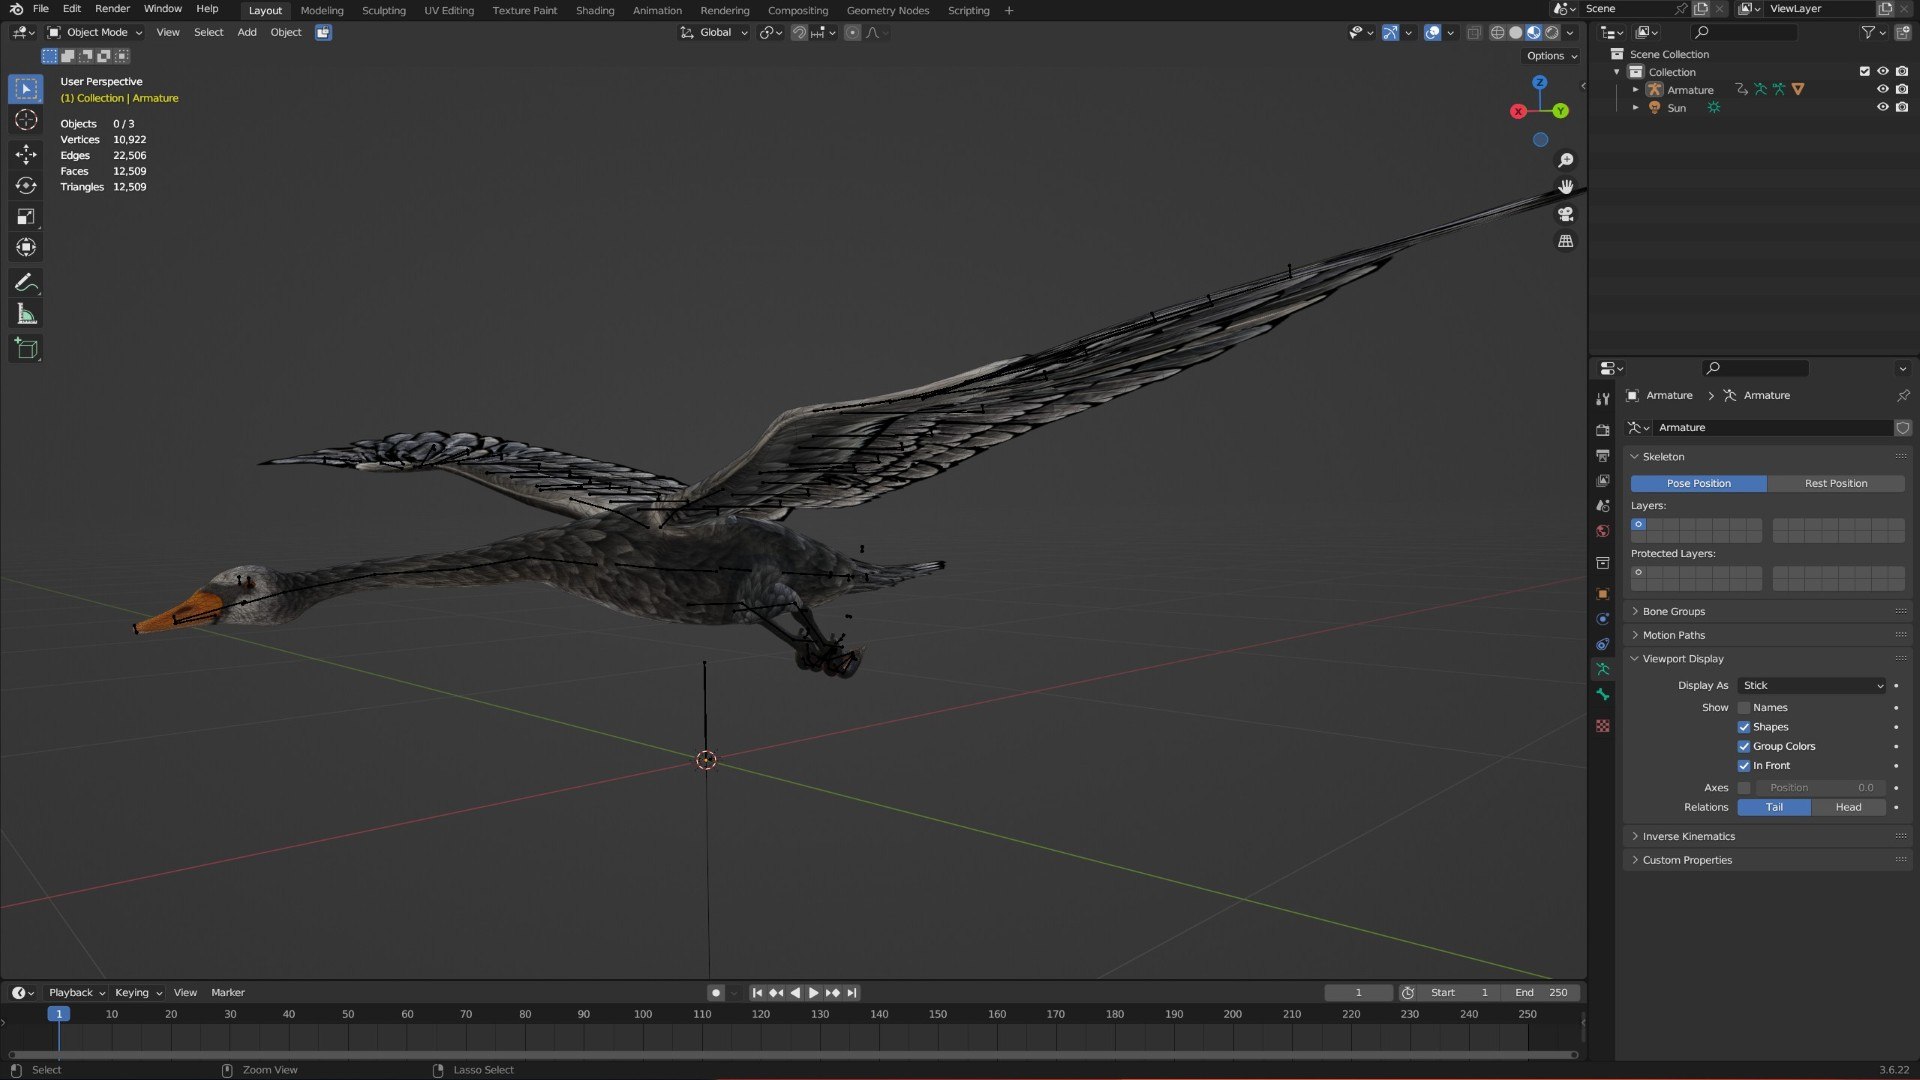Set Relations to Head
This screenshot has height=1080, width=1920.
point(1848,807)
